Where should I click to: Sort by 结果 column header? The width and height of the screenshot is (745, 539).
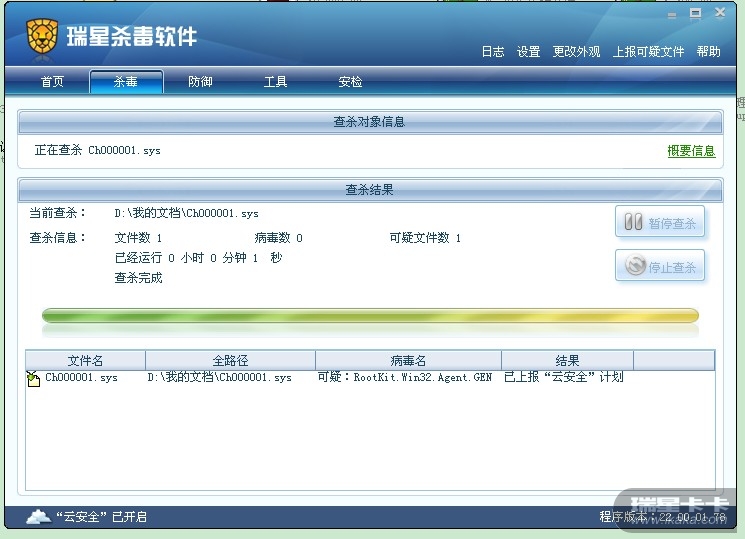point(567,360)
